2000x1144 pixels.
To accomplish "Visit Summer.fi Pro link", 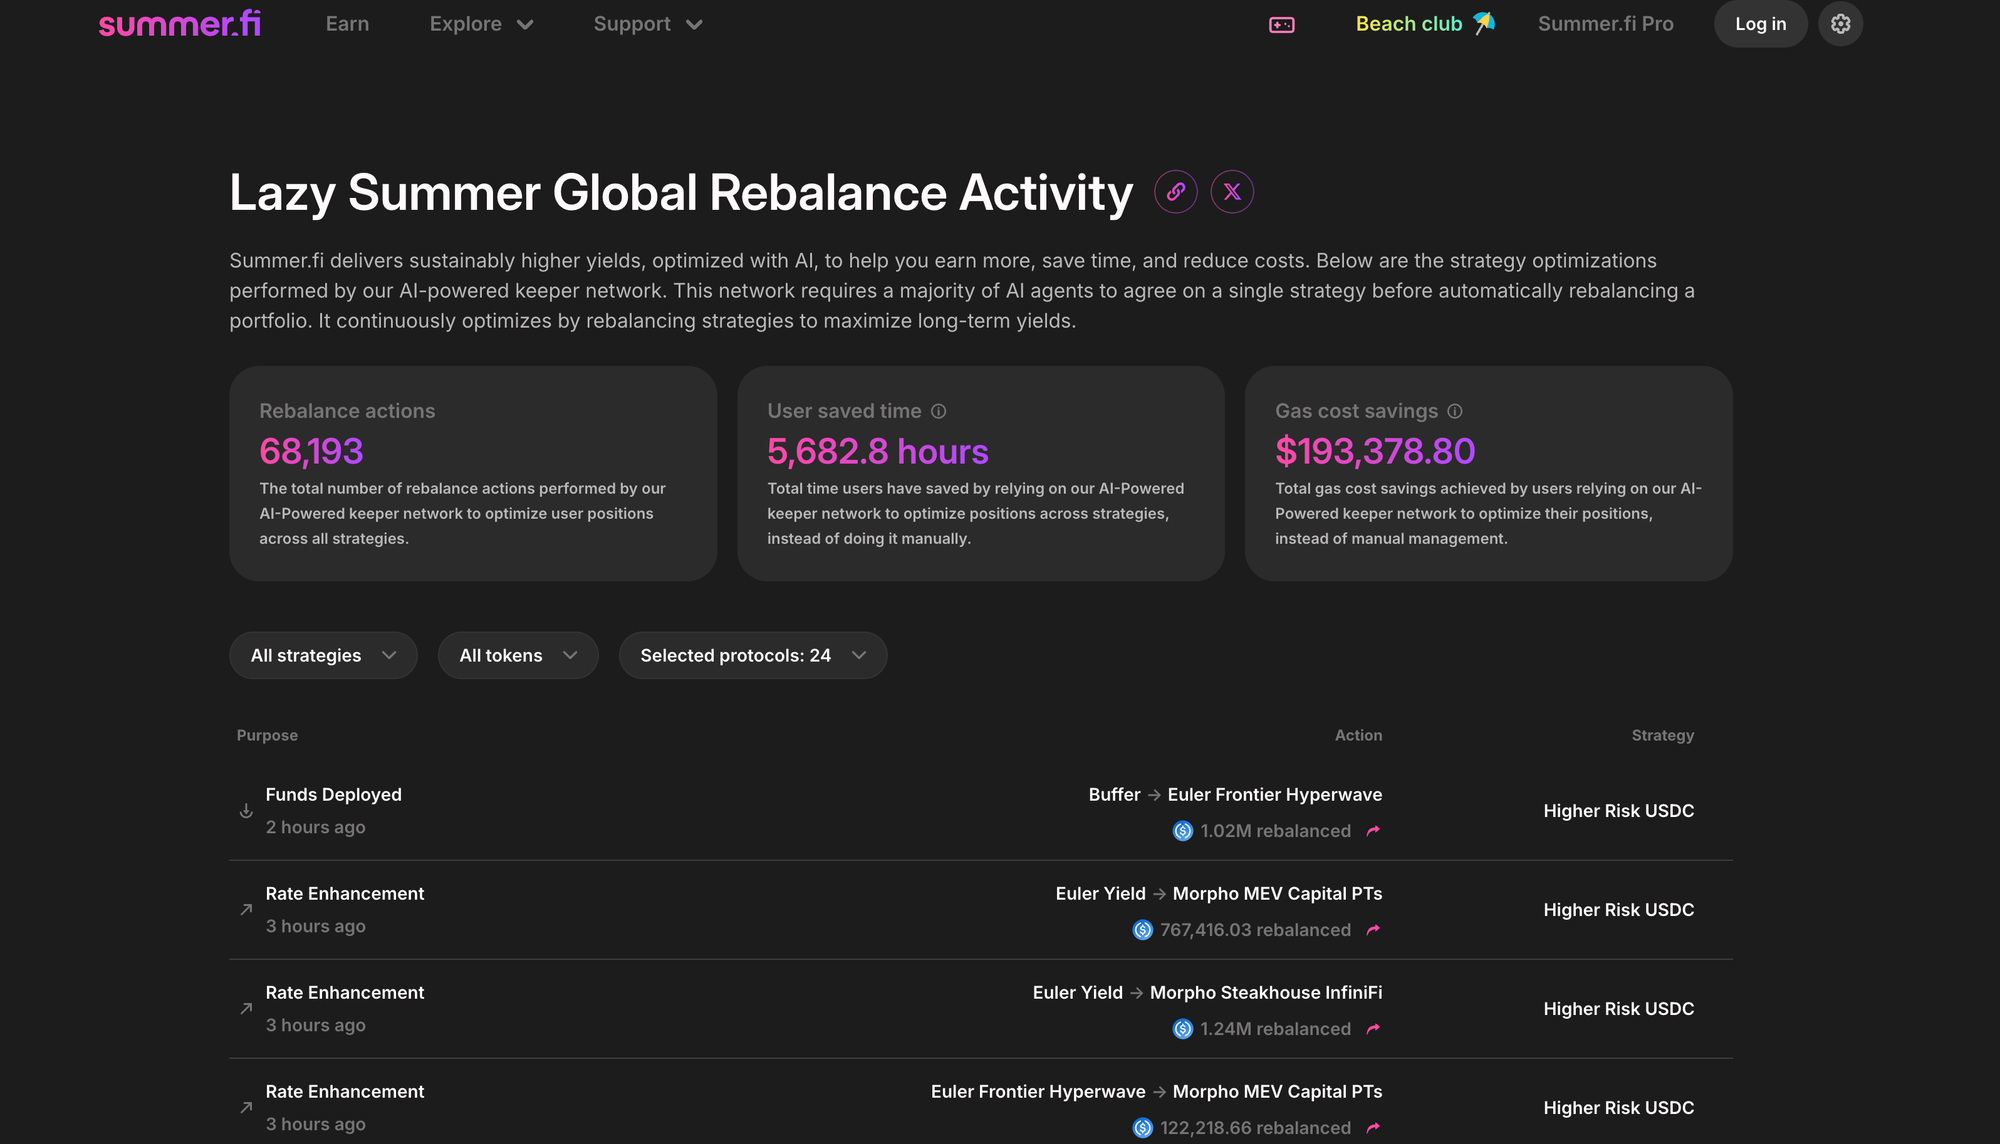I will click(x=1605, y=24).
